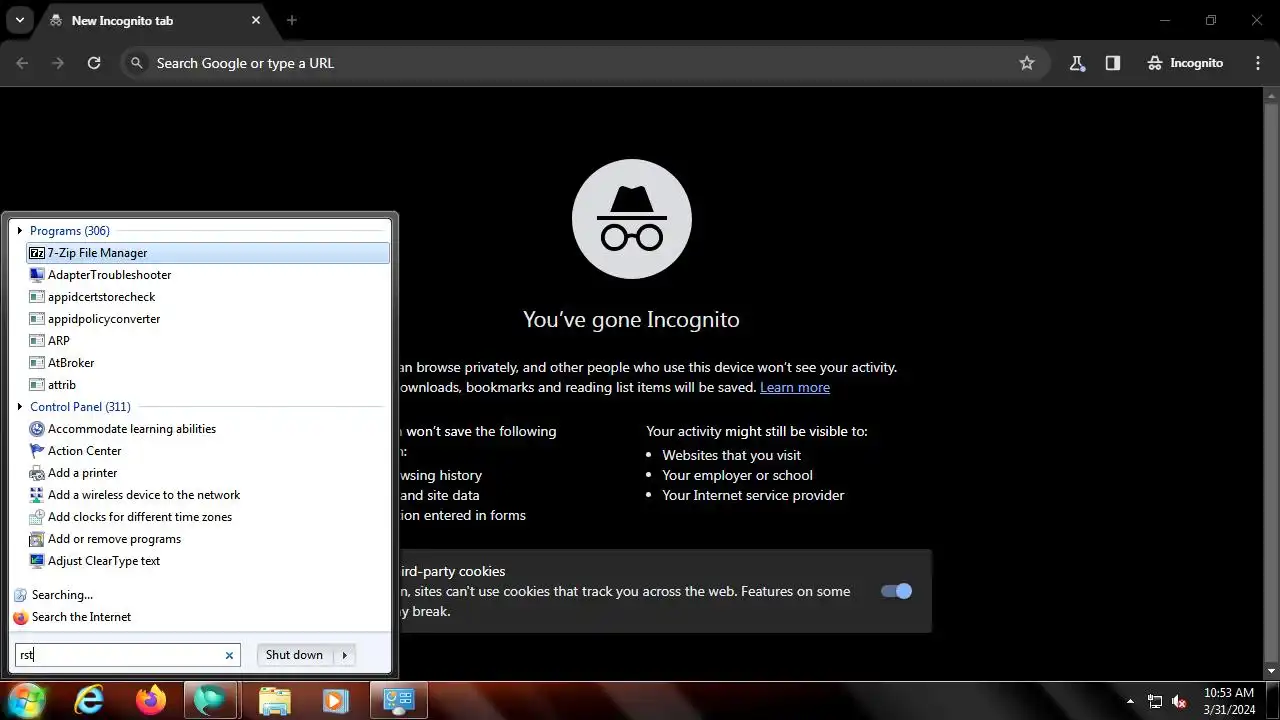Click the Windows Start orb
1280x720 pixels.
26,700
